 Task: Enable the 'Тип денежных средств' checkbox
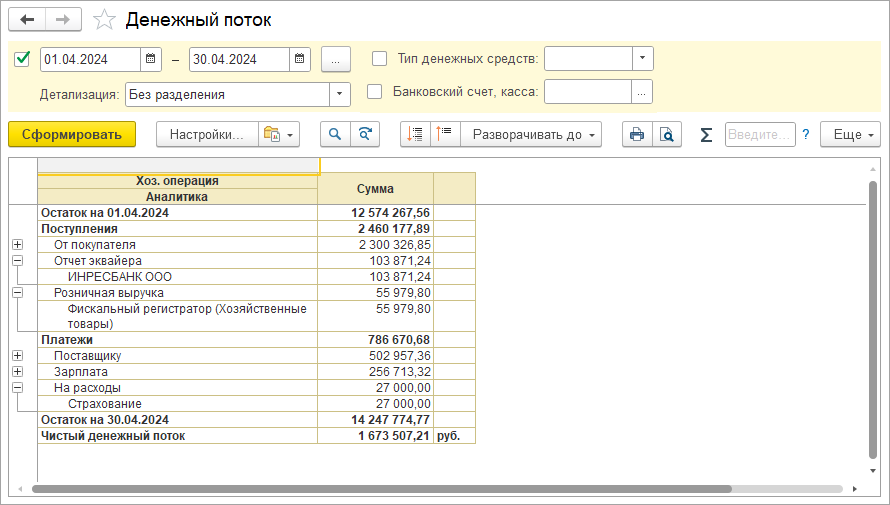pyautogui.click(x=377, y=59)
